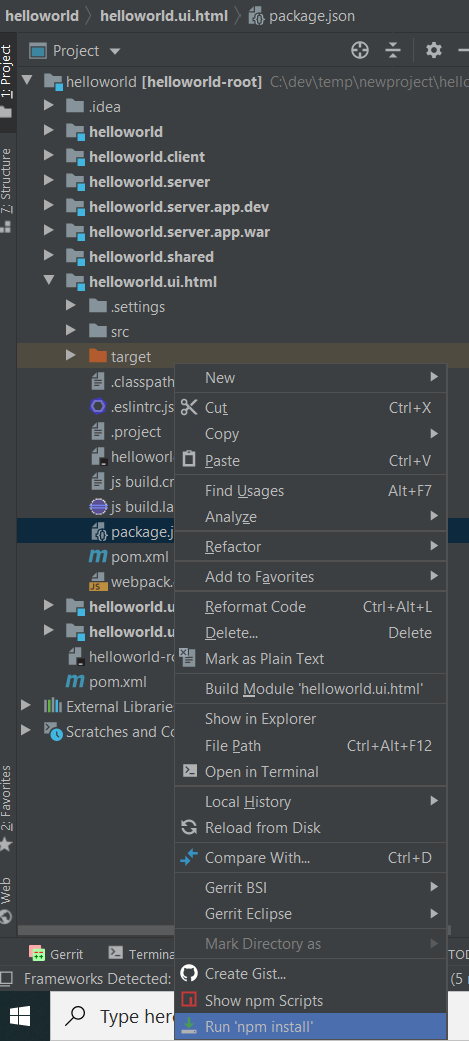Select the .eslintrc.js file icon
This screenshot has height=1041, width=469.
(98, 407)
